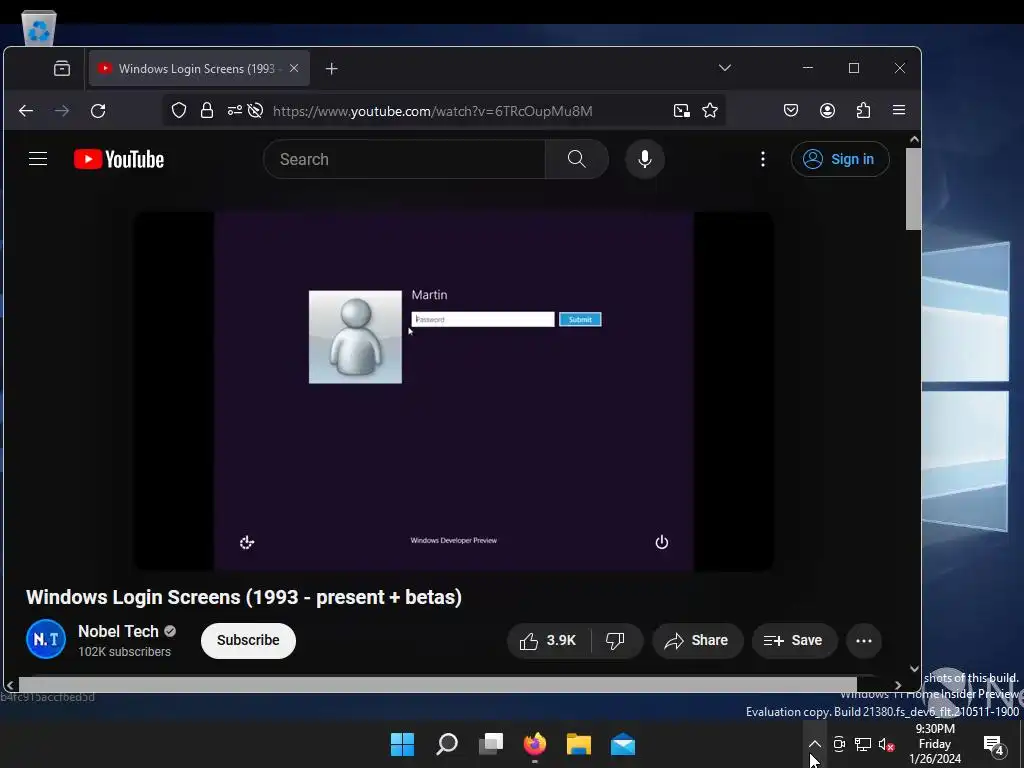1024x768 pixels.
Task: Click the page scroll-down arrow
Action: (x=914, y=669)
